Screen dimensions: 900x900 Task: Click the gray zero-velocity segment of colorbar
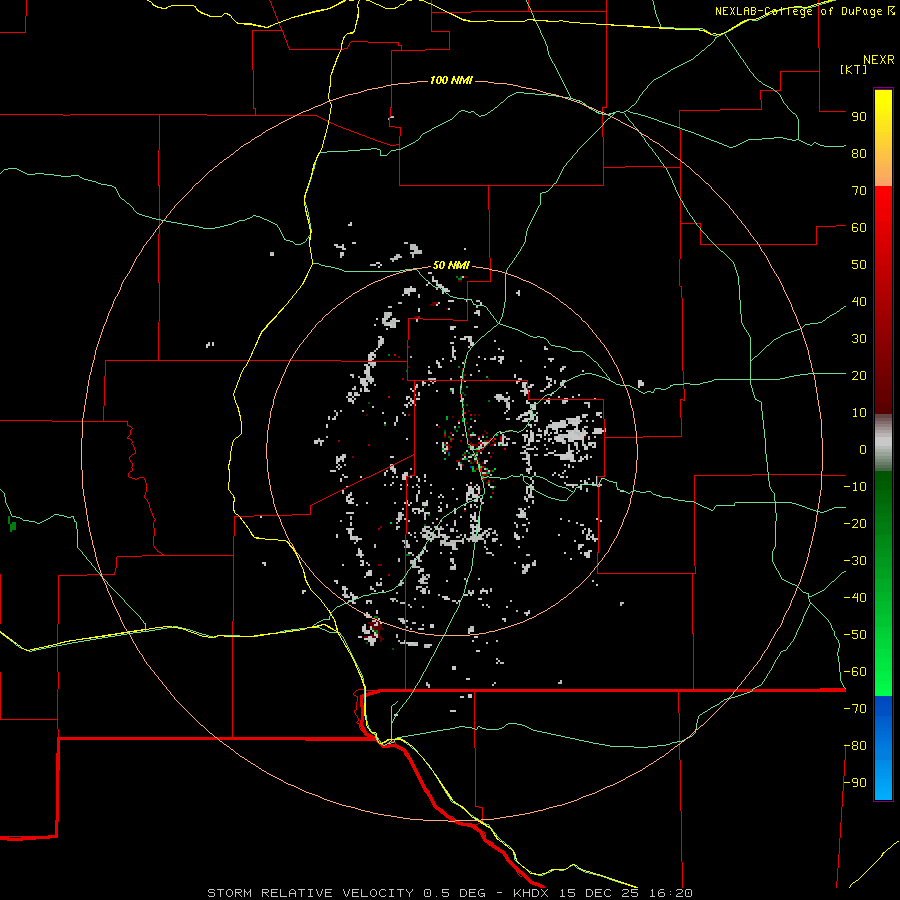pos(883,443)
